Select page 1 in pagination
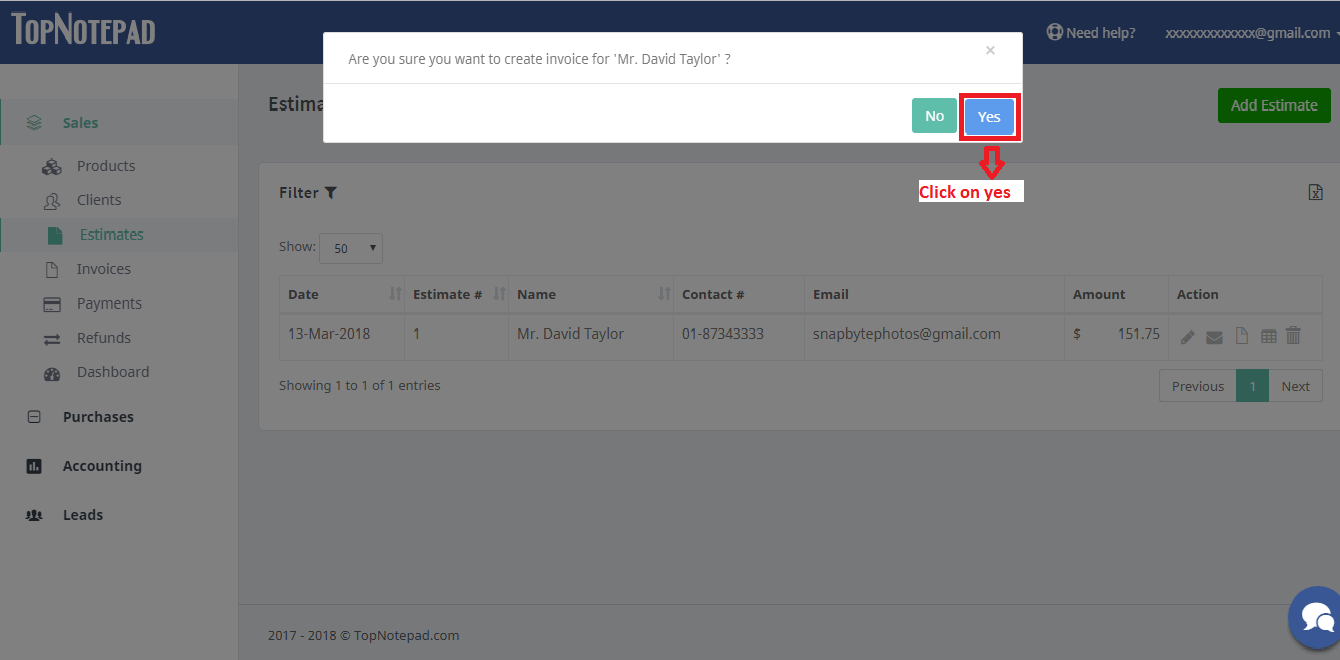 [1252, 386]
